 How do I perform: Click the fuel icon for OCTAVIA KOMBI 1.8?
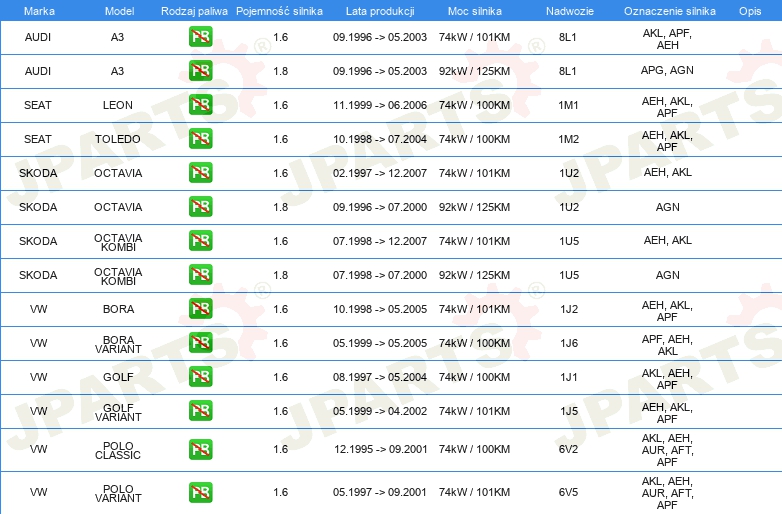[x=200, y=274]
